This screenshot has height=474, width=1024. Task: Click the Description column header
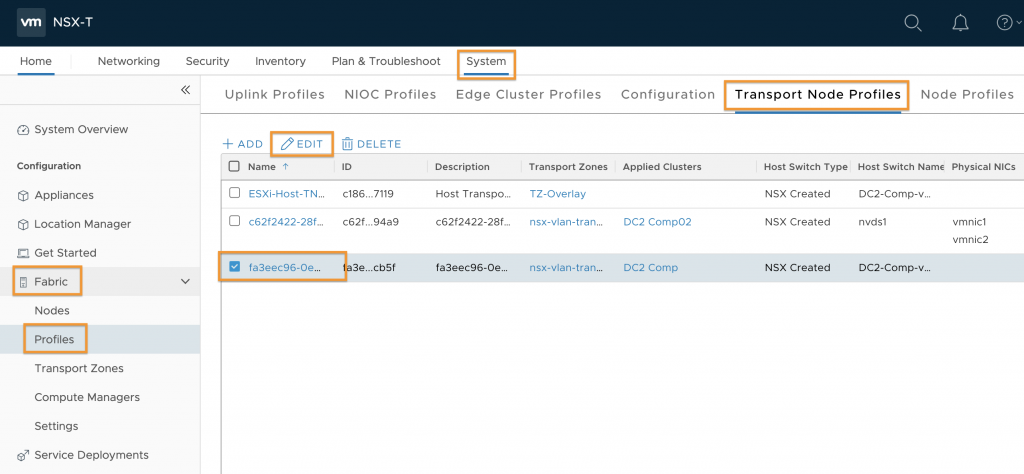click(x=462, y=166)
